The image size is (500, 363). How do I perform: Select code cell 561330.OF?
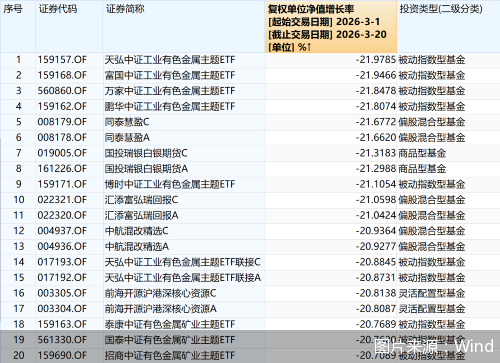(62, 340)
